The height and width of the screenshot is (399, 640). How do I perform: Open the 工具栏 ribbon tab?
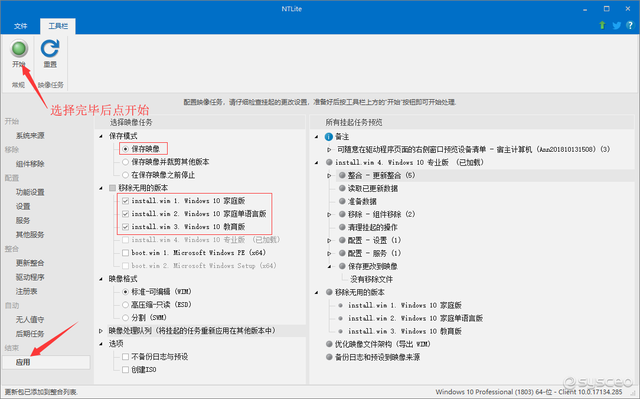tap(58, 26)
